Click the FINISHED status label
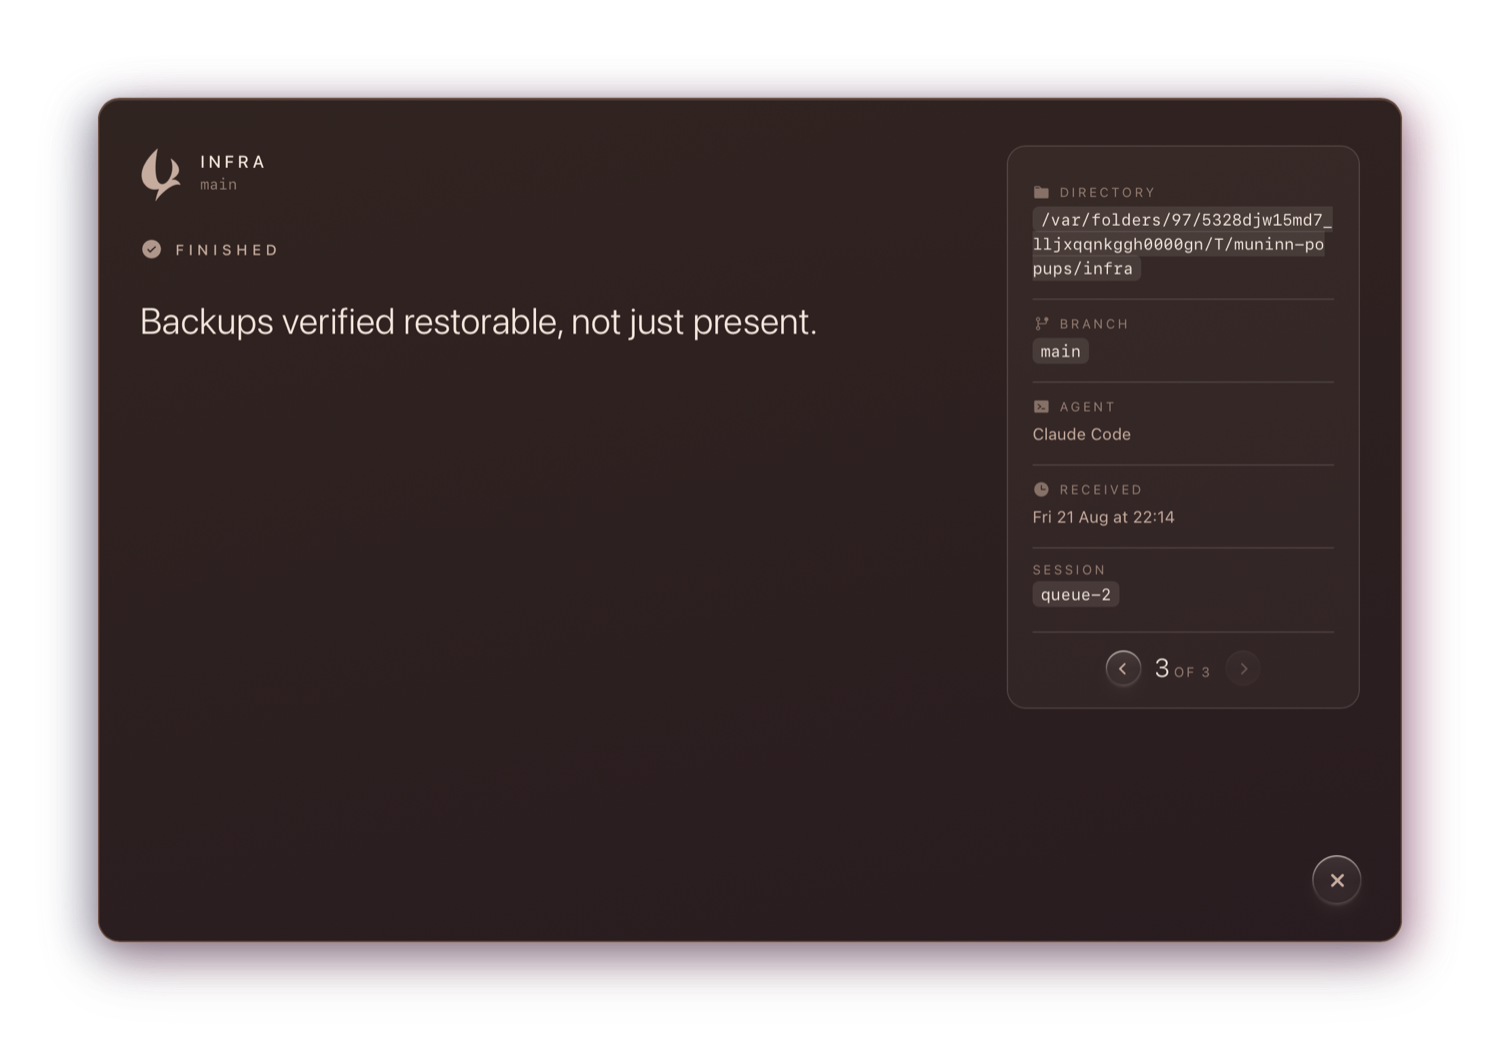 (x=227, y=250)
